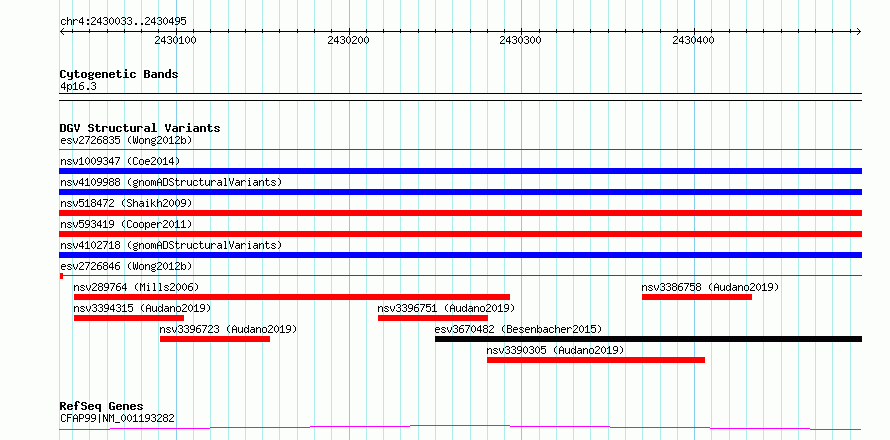
Task: Open variant nsv1009347 (Coe2014) label
Action: tap(120, 161)
